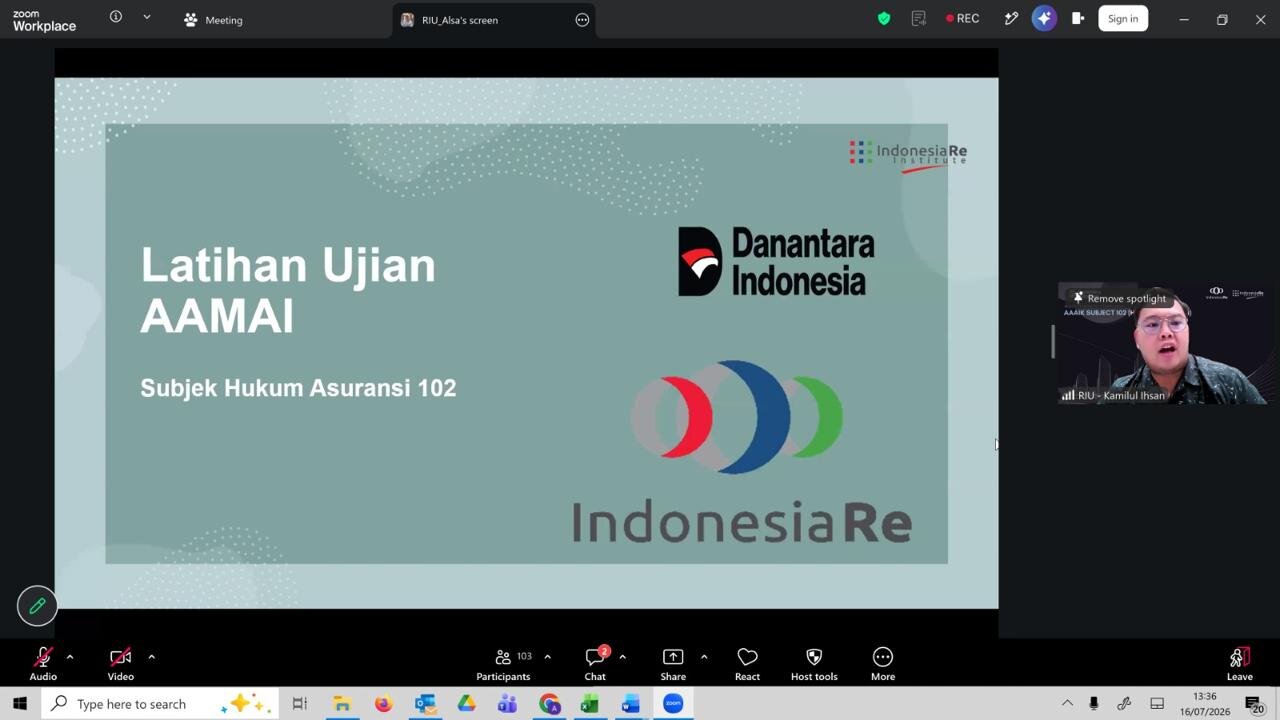The height and width of the screenshot is (720, 1280).
Task: Select the Zoom taskbar icon
Action: pos(673,704)
